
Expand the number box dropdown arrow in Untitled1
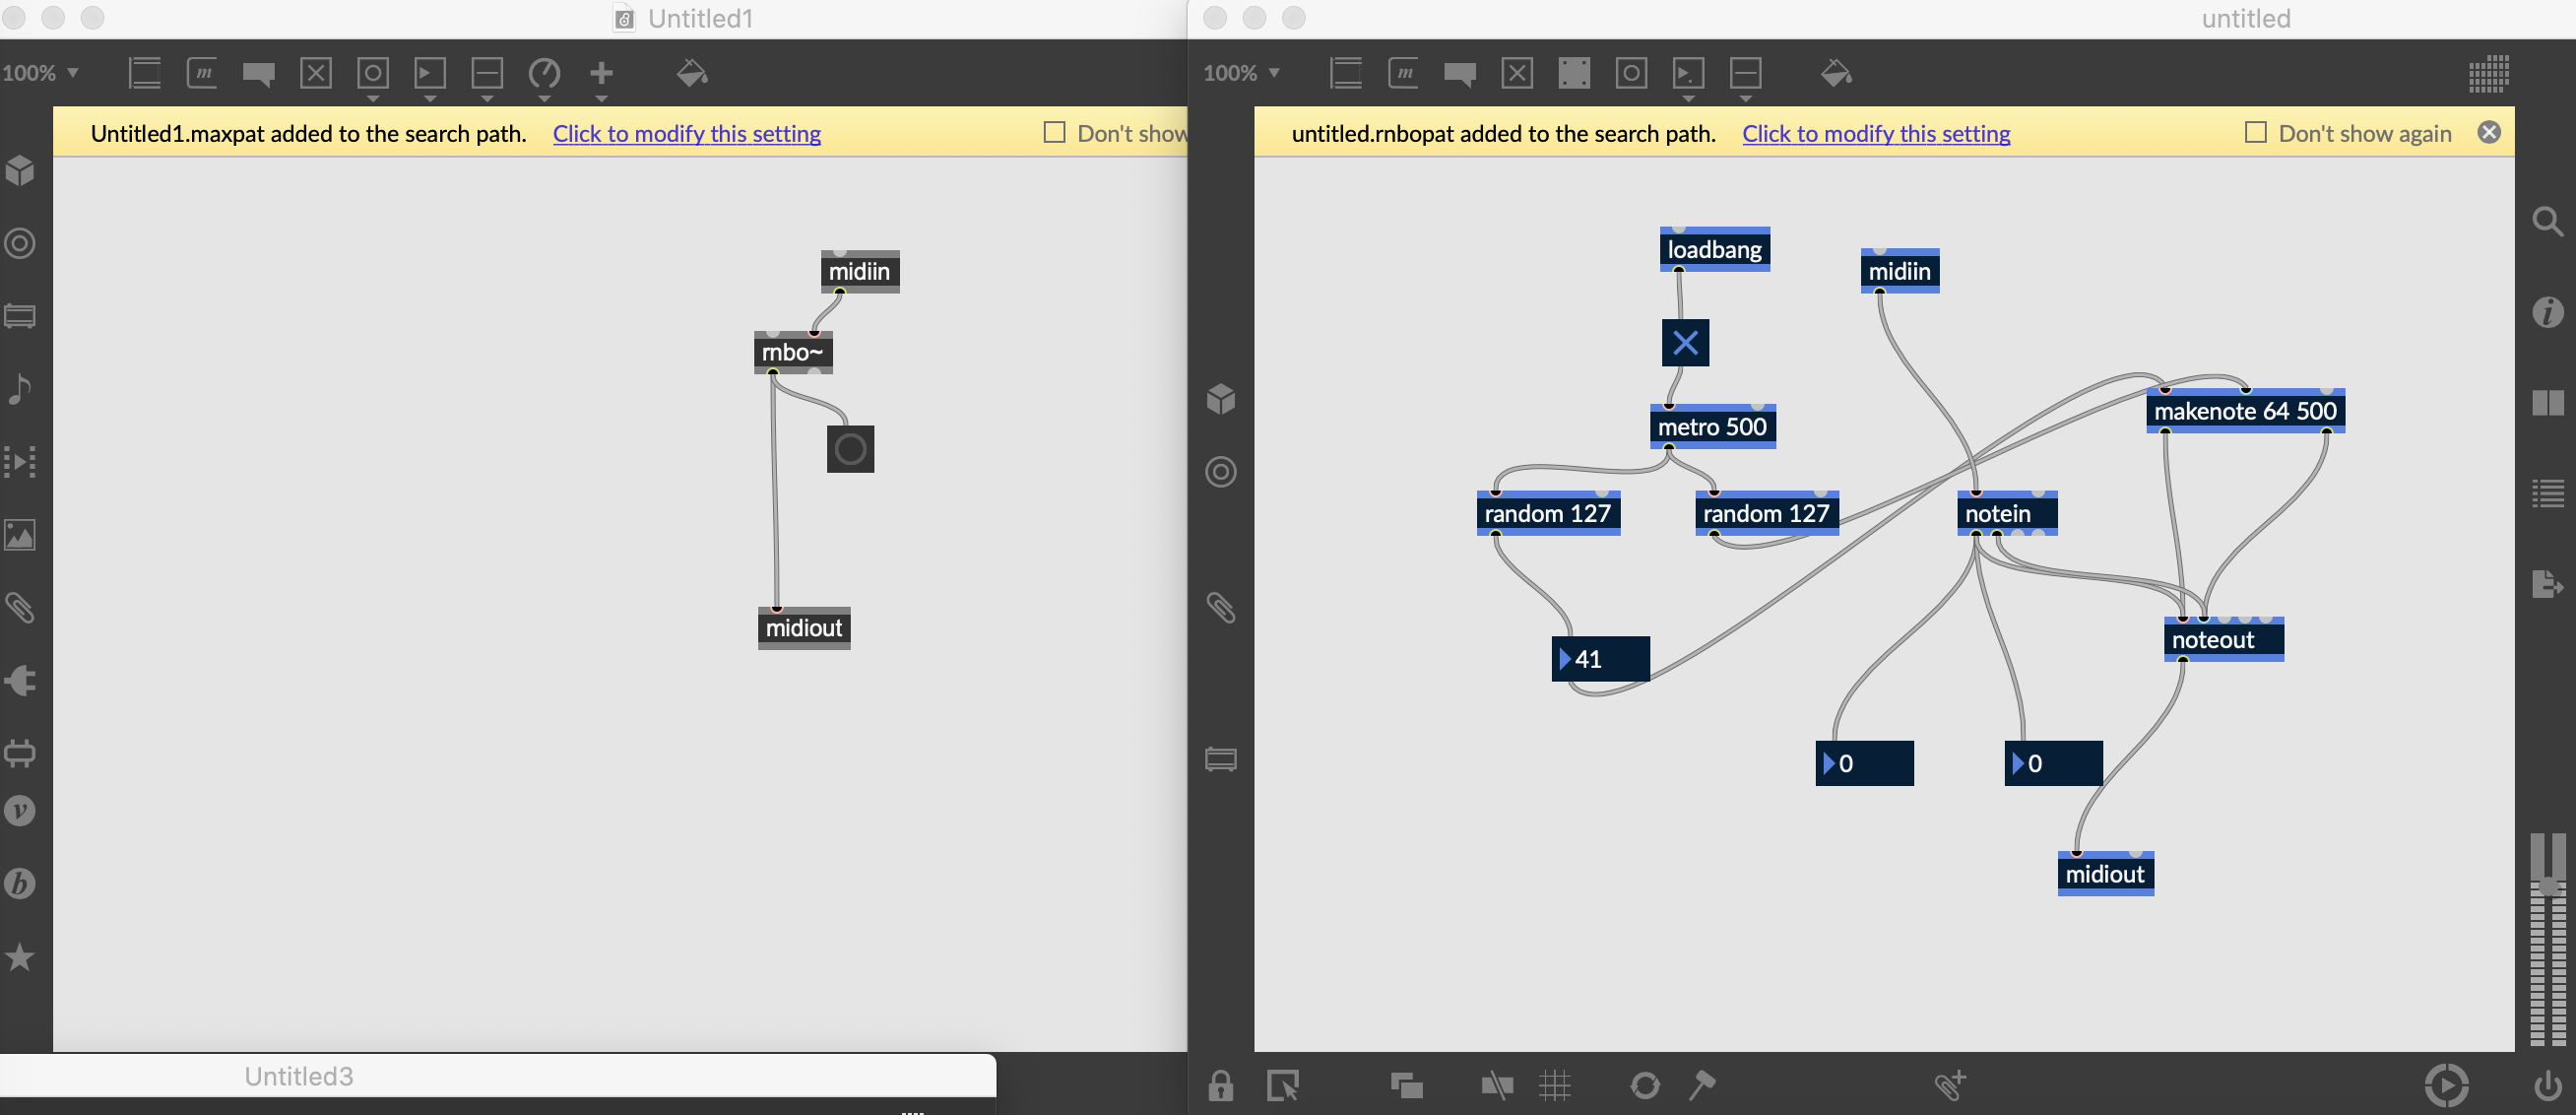(430, 99)
